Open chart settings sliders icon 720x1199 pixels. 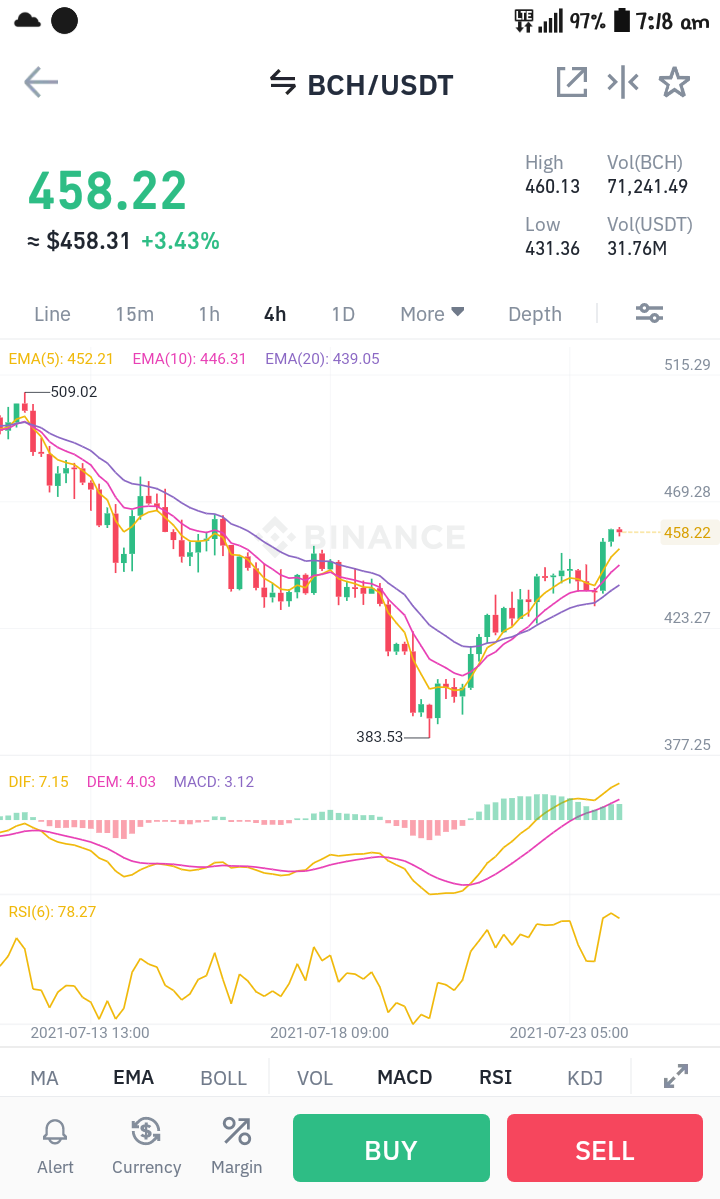pos(650,313)
